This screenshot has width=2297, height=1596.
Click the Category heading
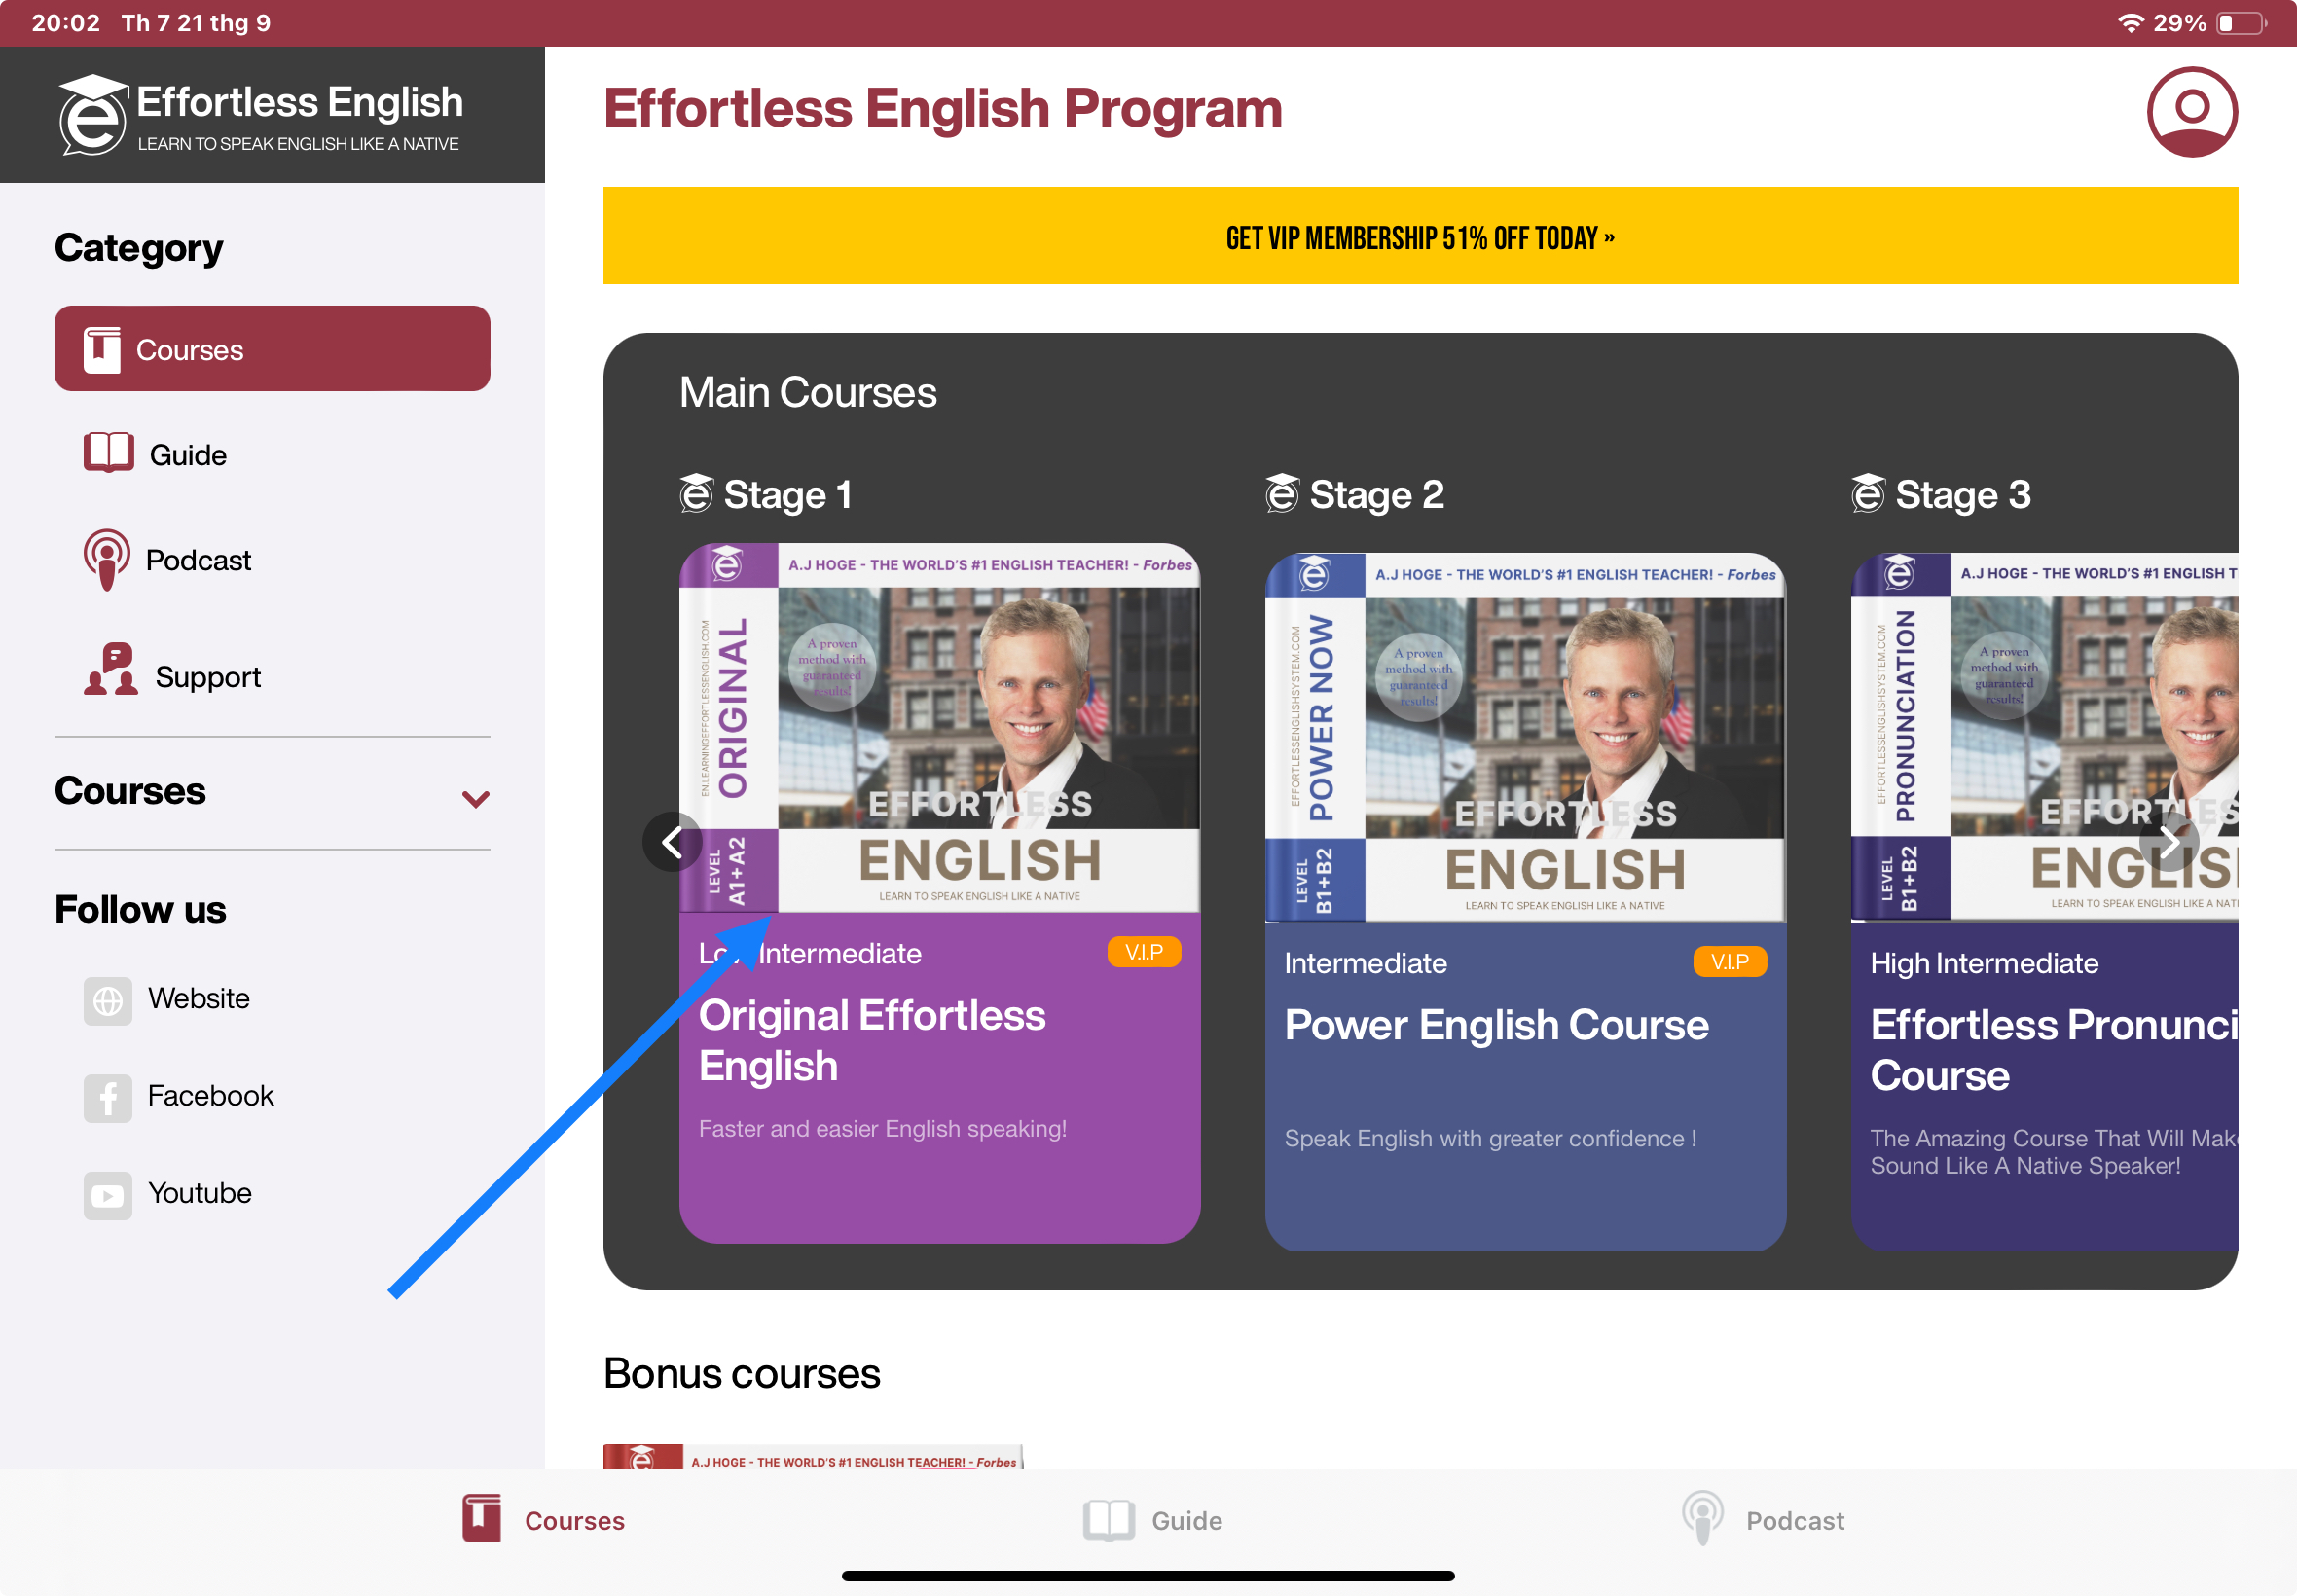(138, 248)
